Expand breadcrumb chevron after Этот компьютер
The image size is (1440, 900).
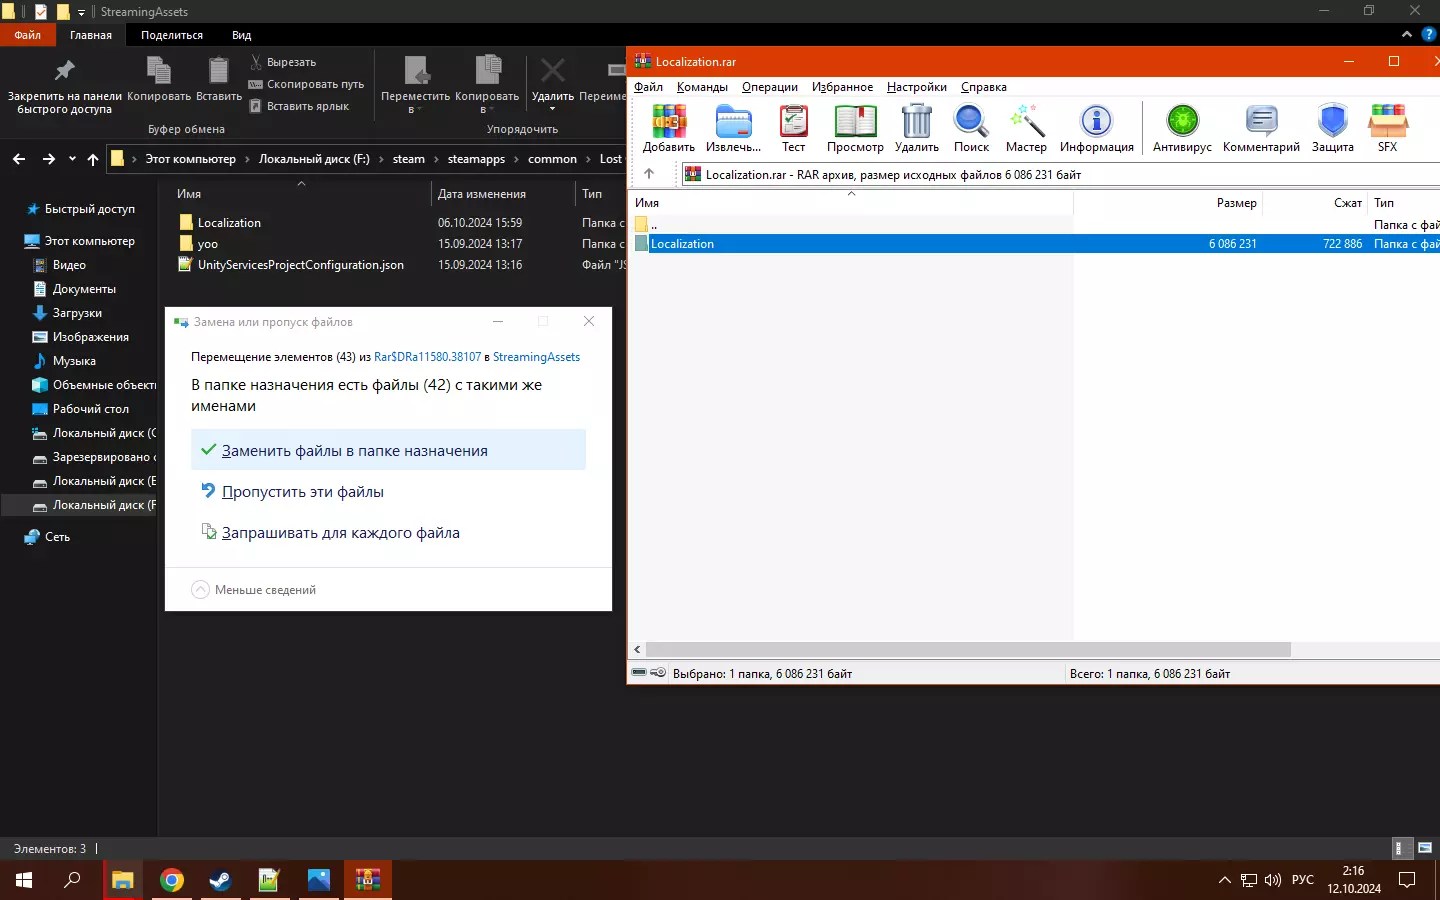[x=248, y=159]
